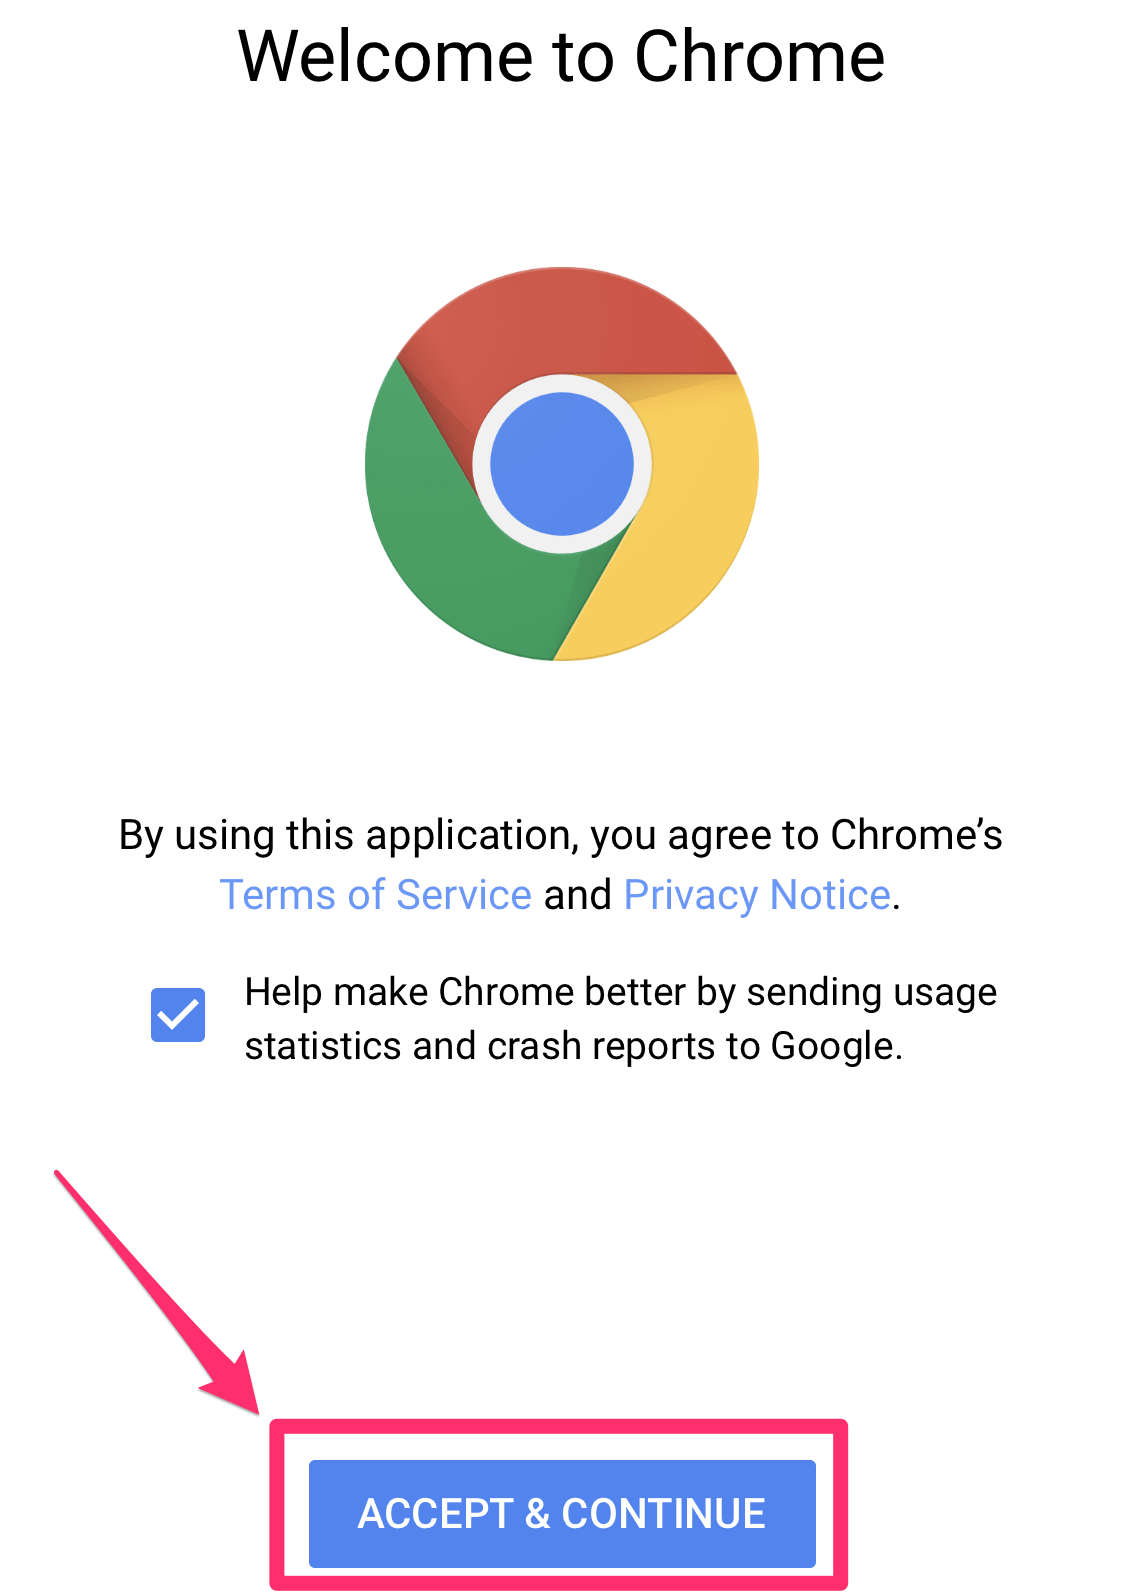The height and width of the screenshot is (1593, 1125).
Task: Tap the ACCEPT & CONTINUE button
Action: (562, 1513)
